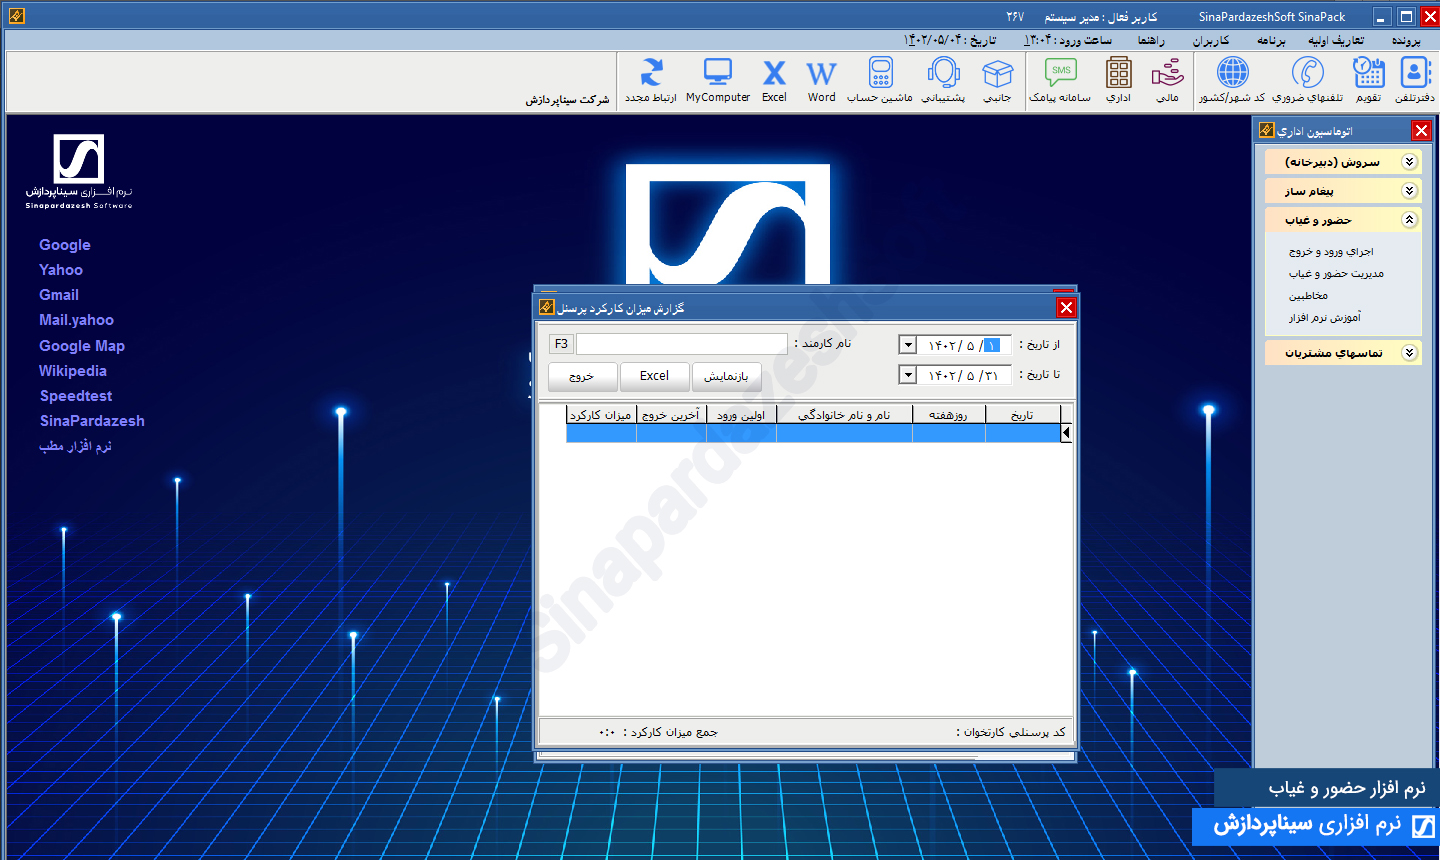Open the کد شهر/کشور globe icon
The image size is (1440, 860).
[x=1232, y=80]
